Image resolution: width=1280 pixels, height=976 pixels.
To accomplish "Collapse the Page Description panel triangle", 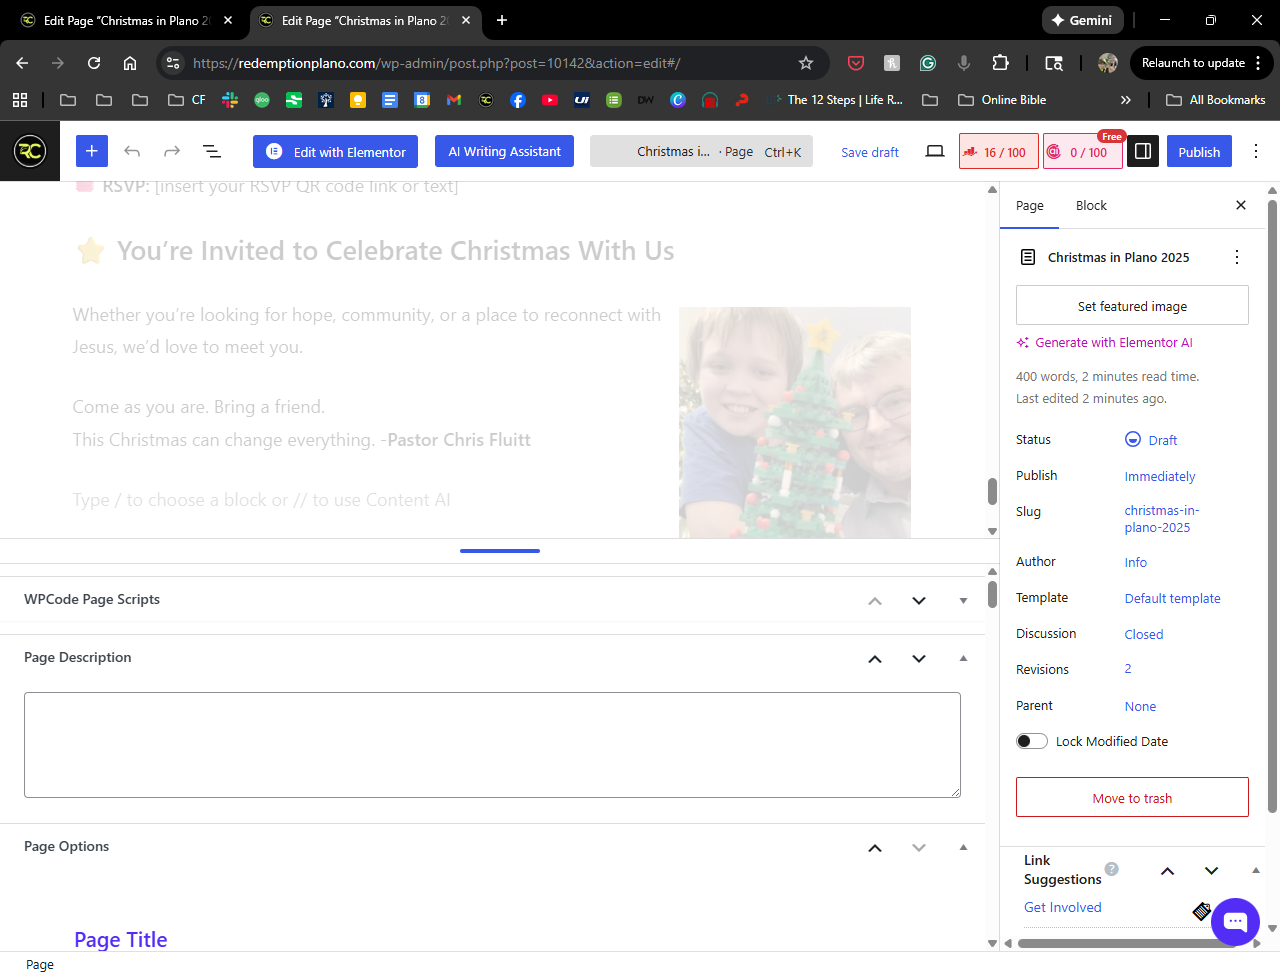I will 963,658.
